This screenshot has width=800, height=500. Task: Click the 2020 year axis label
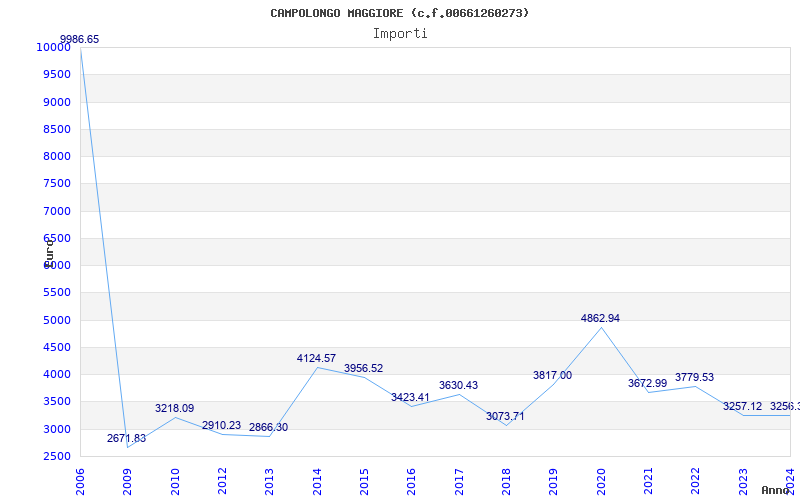(601, 482)
